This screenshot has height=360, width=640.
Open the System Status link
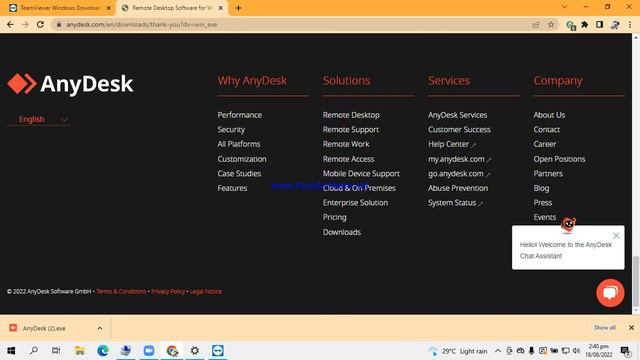pyautogui.click(x=456, y=202)
